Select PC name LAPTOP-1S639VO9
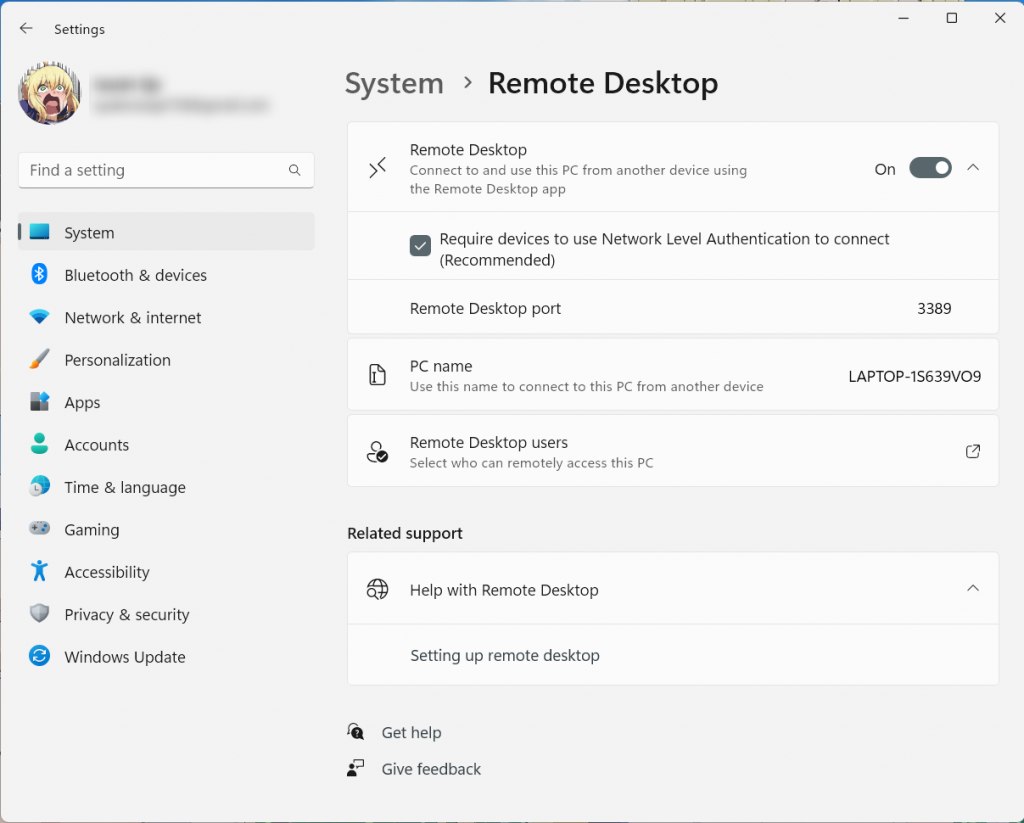Image resolution: width=1024 pixels, height=823 pixels. pos(914,376)
